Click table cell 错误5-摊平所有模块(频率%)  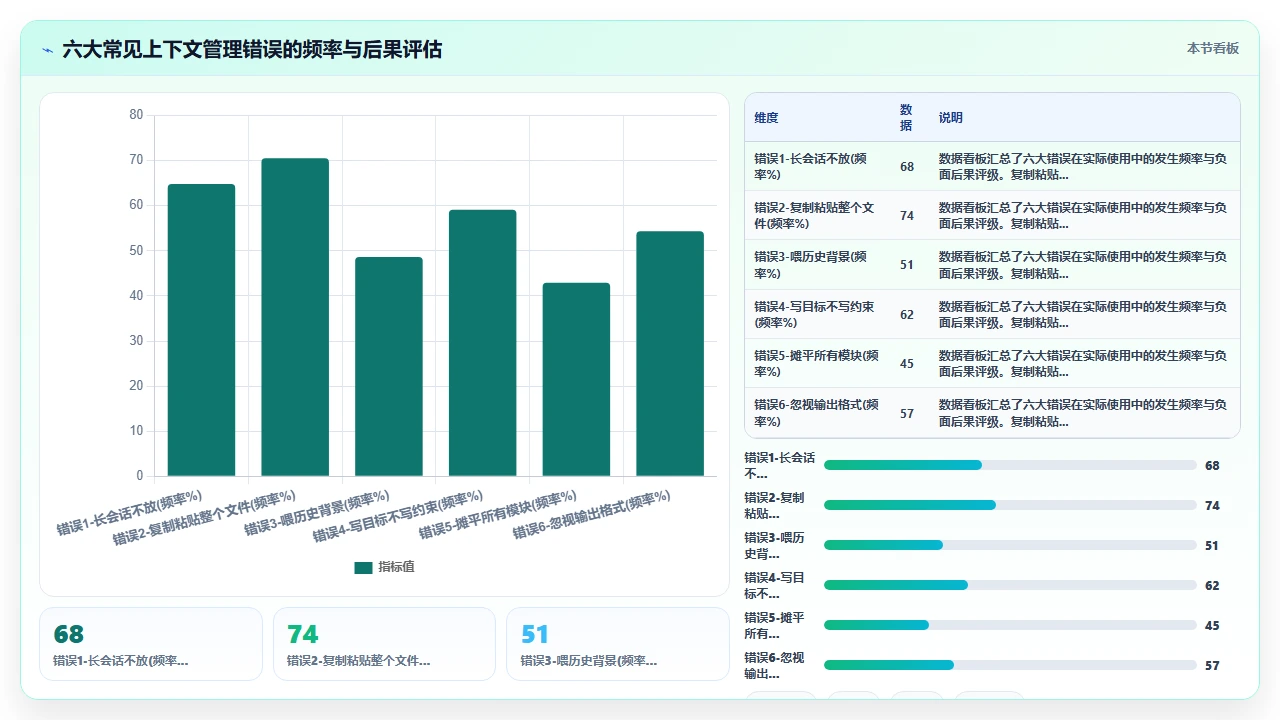(x=817, y=362)
